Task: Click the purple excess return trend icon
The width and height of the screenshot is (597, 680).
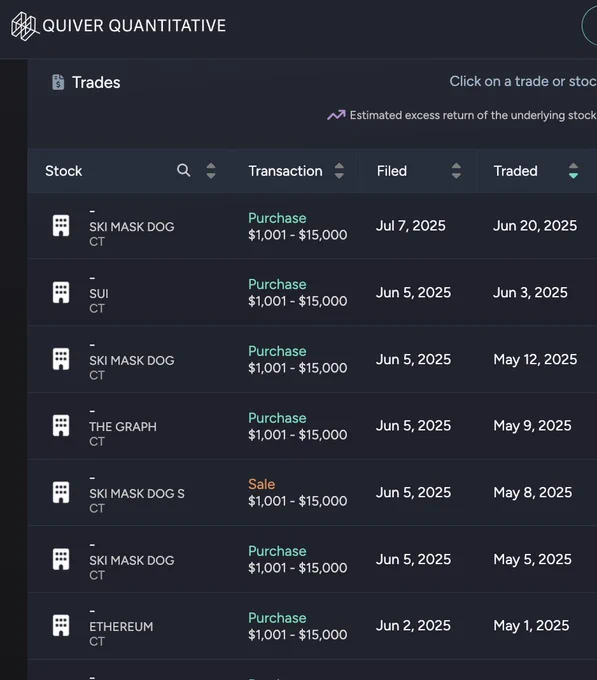Action: click(x=336, y=115)
